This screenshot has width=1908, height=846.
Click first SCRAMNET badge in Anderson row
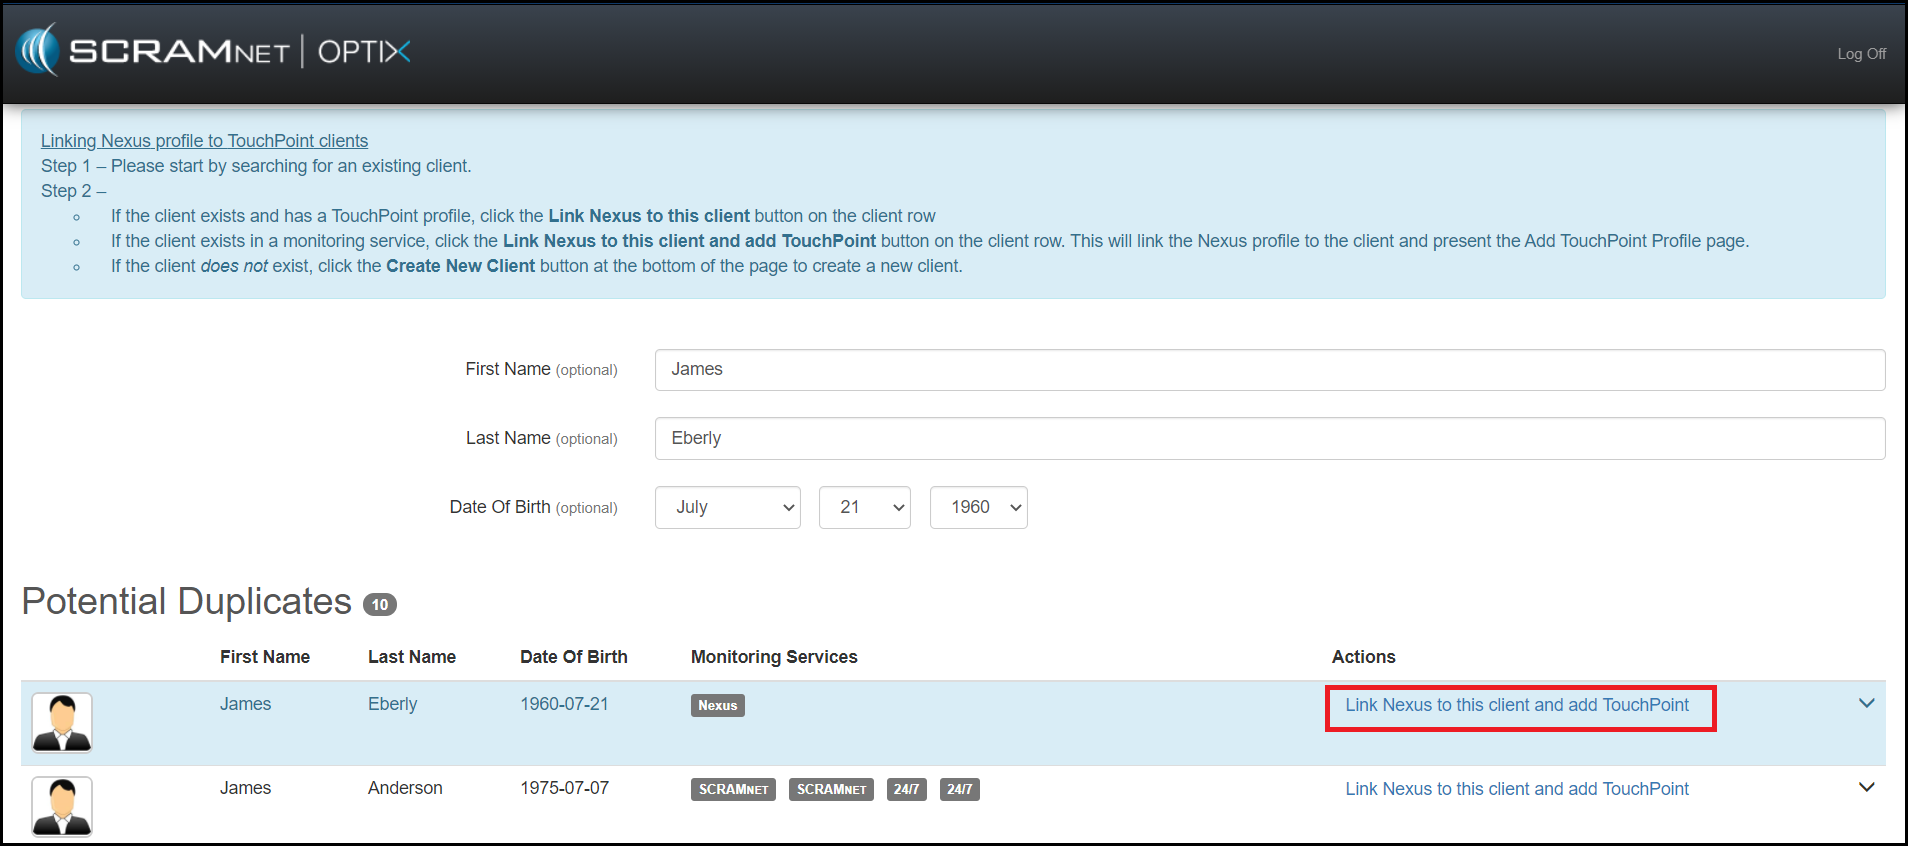click(733, 789)
